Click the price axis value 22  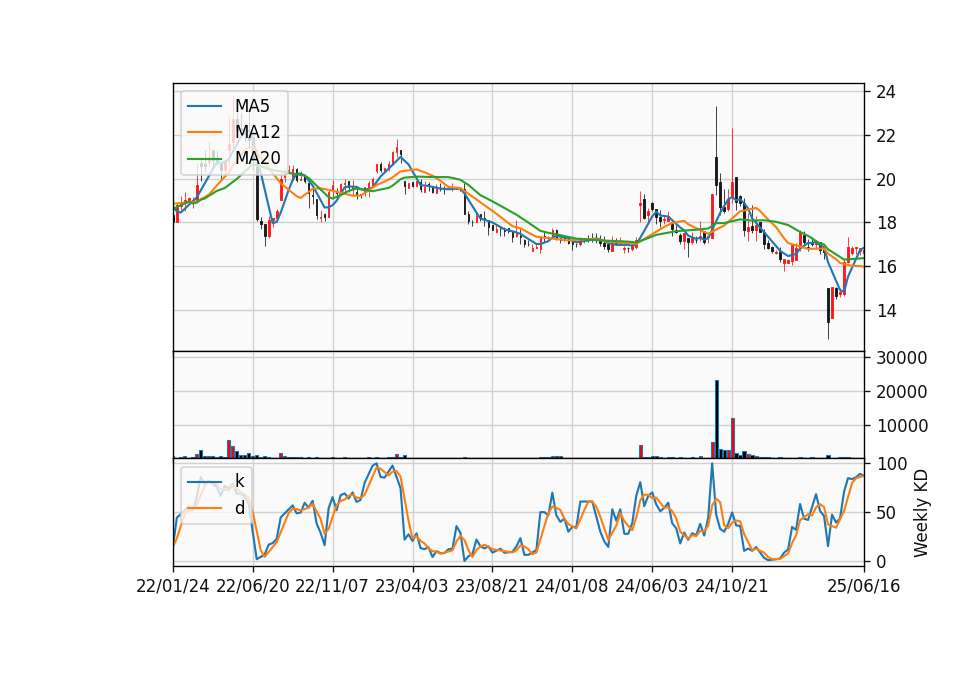(886, 136)
